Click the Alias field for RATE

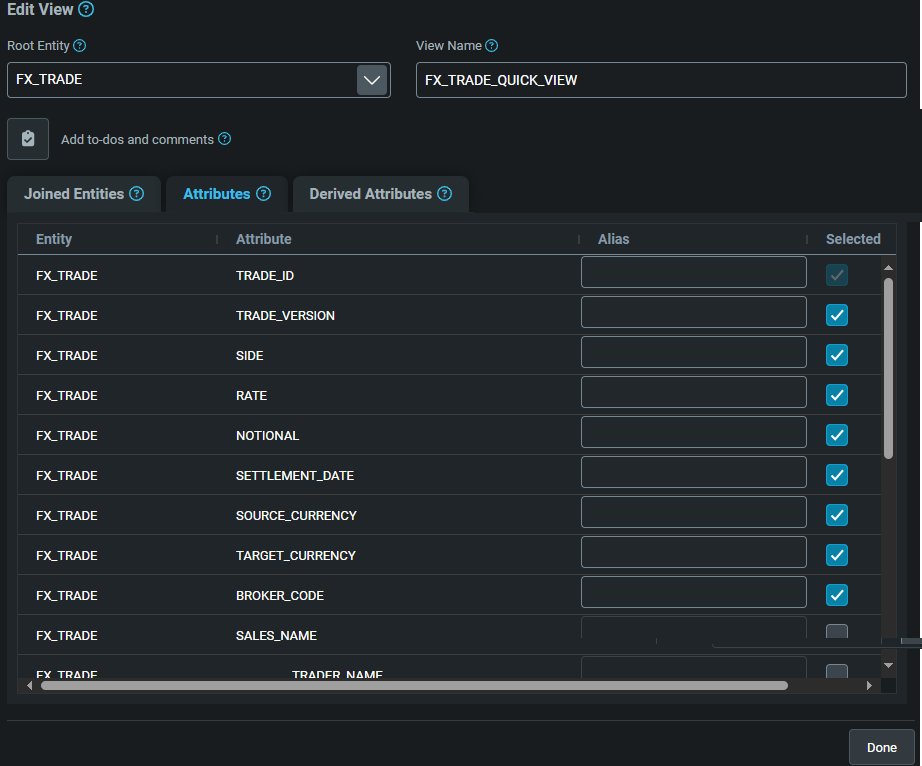point(693,392)
